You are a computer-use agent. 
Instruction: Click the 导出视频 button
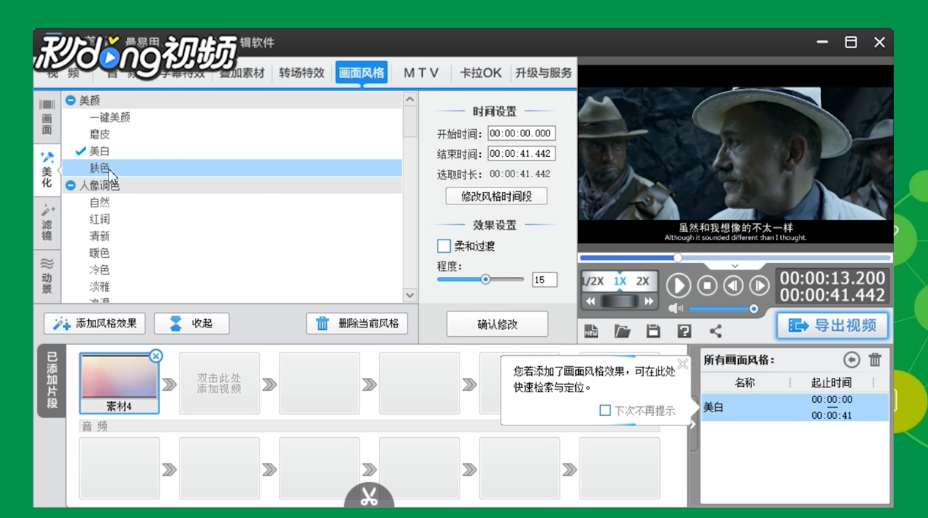pos(832,326)
